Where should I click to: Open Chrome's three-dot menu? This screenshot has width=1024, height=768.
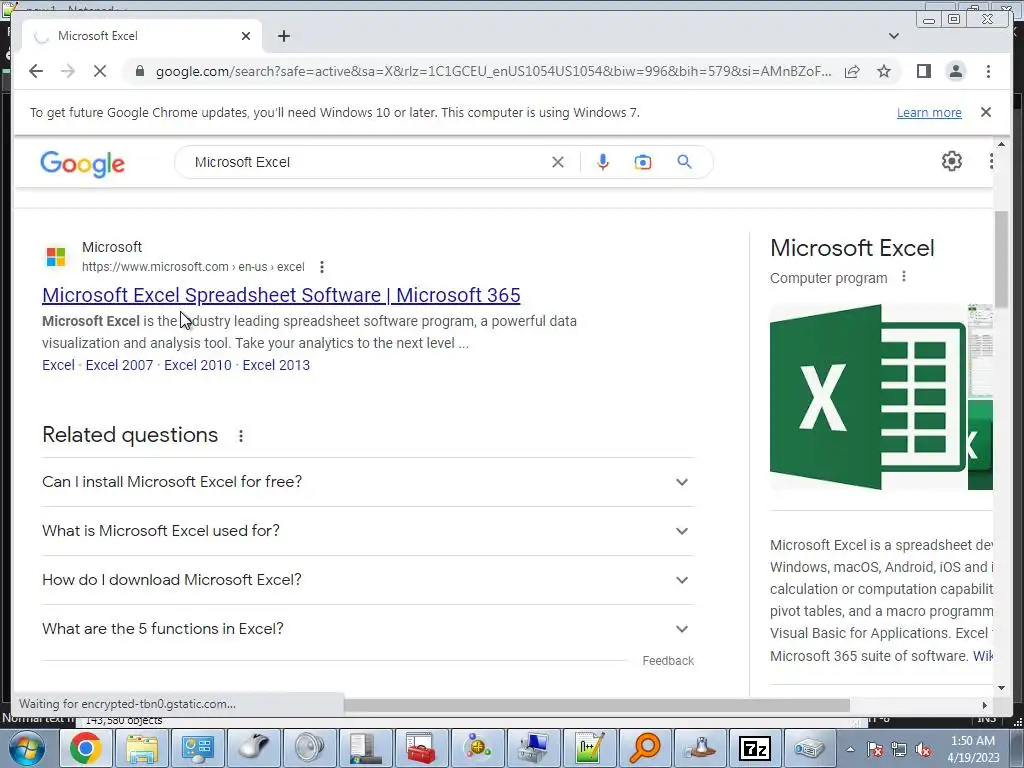[x=988, y=71]
